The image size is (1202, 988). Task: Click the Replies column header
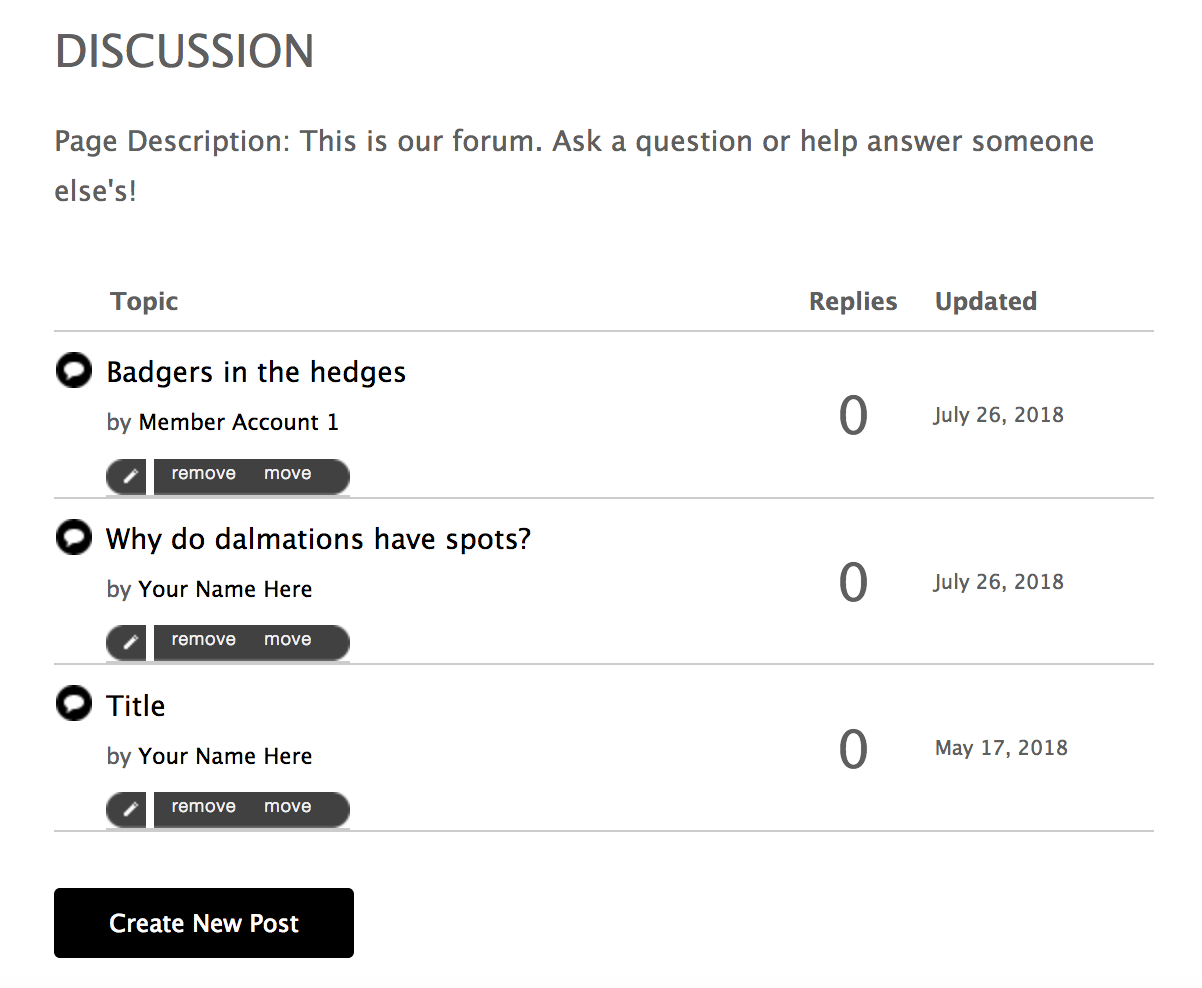coord(853,301)
